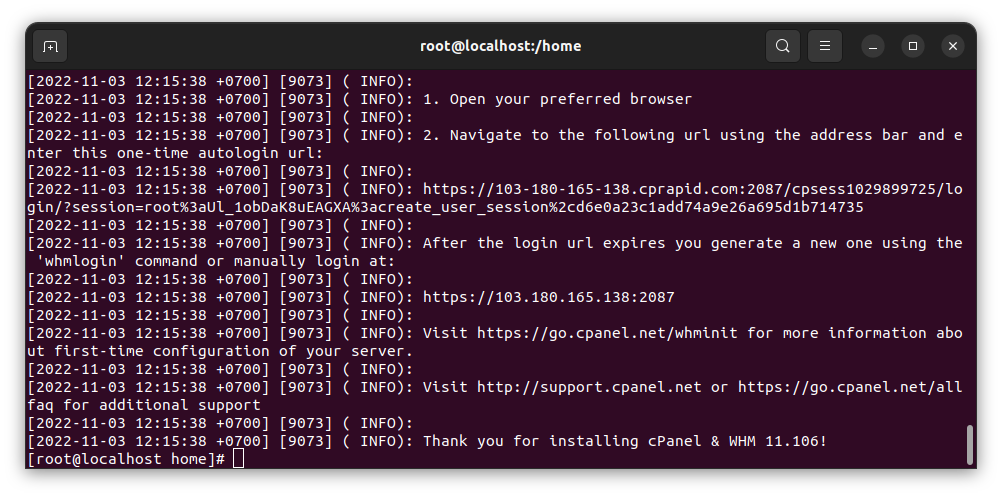Open the hamburger menu
Viewport: 1002px width, 497px height.
(825, 46)
